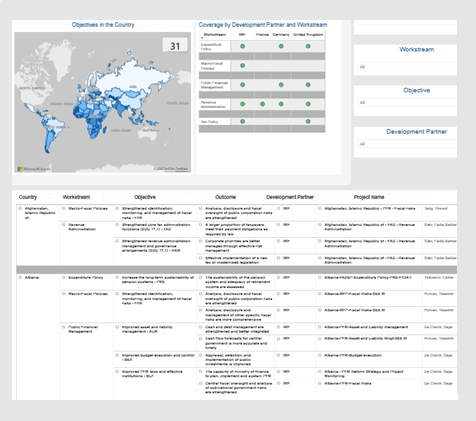This screenshot has height=421, width=476.
Task: Click project Albania-PFM-Budget execution
Action: pyautogui.click(x=353, y=355)
